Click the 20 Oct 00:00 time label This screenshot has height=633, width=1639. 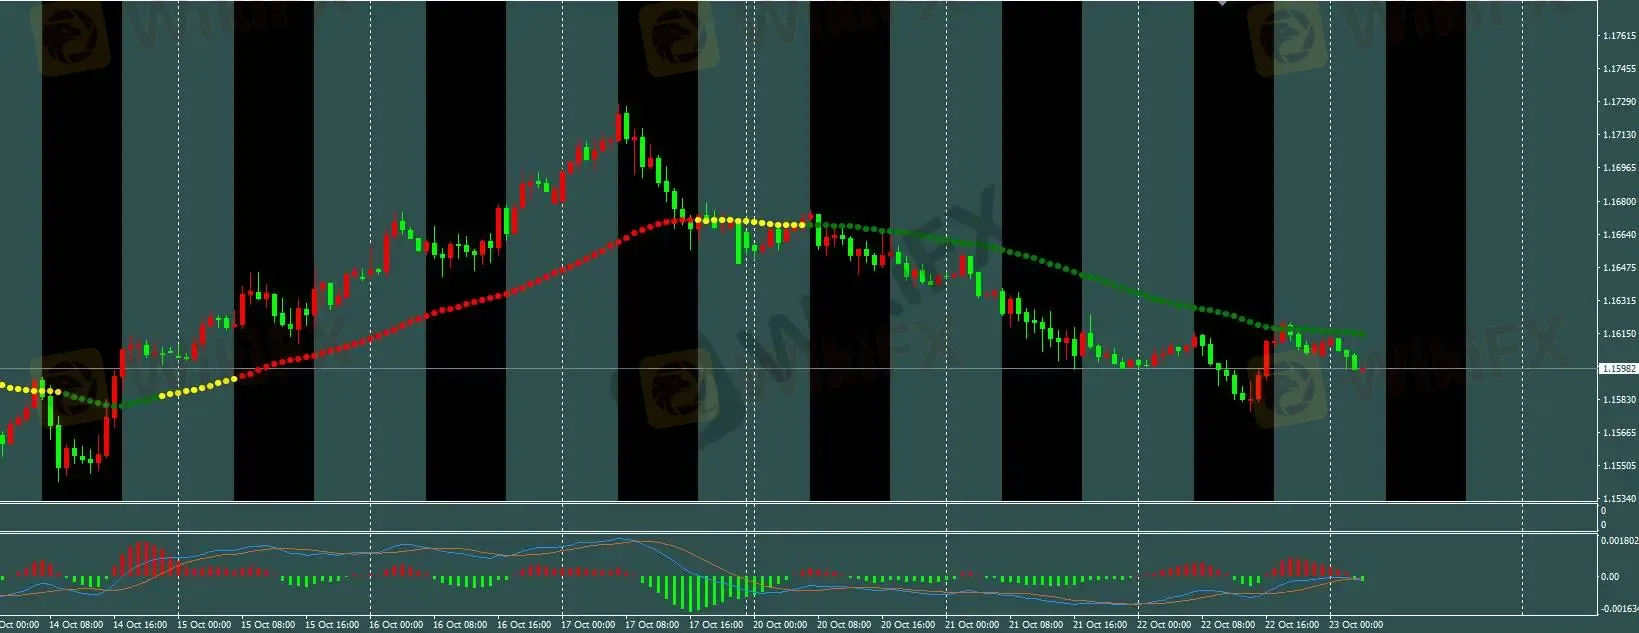point(780,625)
